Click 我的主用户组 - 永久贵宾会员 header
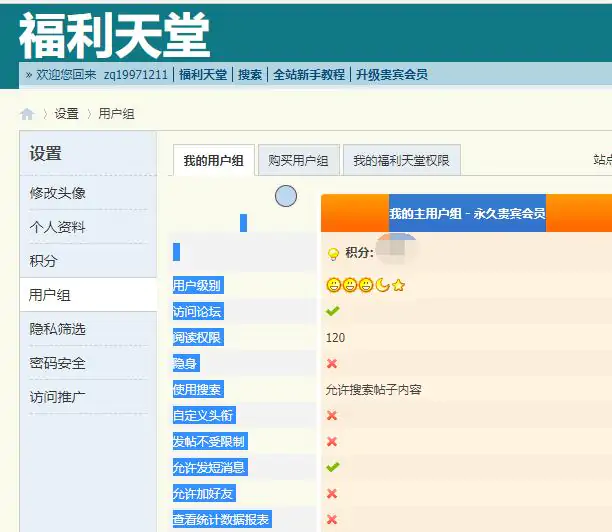 tap(467, 213)
